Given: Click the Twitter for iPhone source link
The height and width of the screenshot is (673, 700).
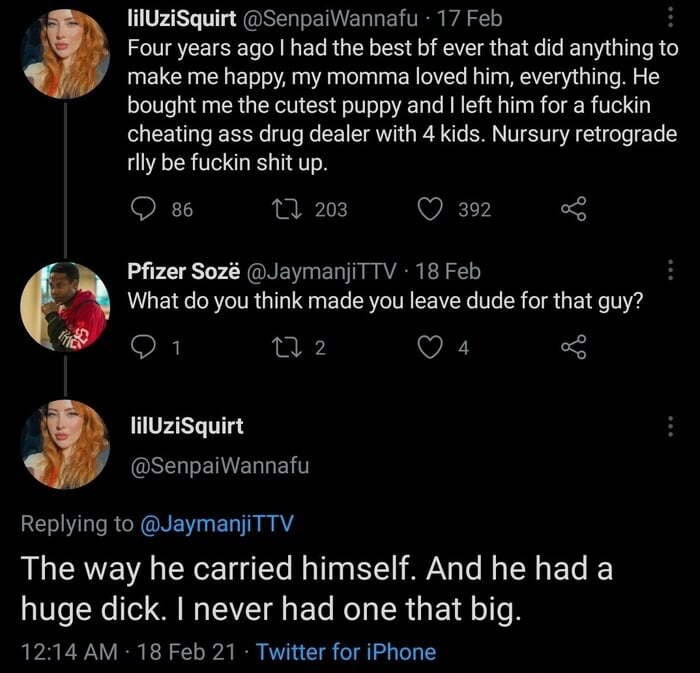Looking at the screenshot, I should pyautogui.click(x=346, y=653).
